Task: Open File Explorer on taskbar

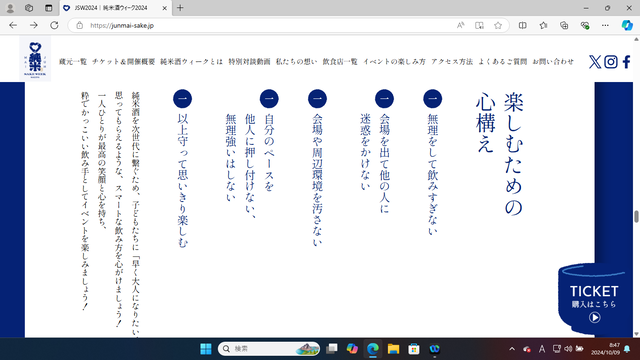Action: pos(393,349)
